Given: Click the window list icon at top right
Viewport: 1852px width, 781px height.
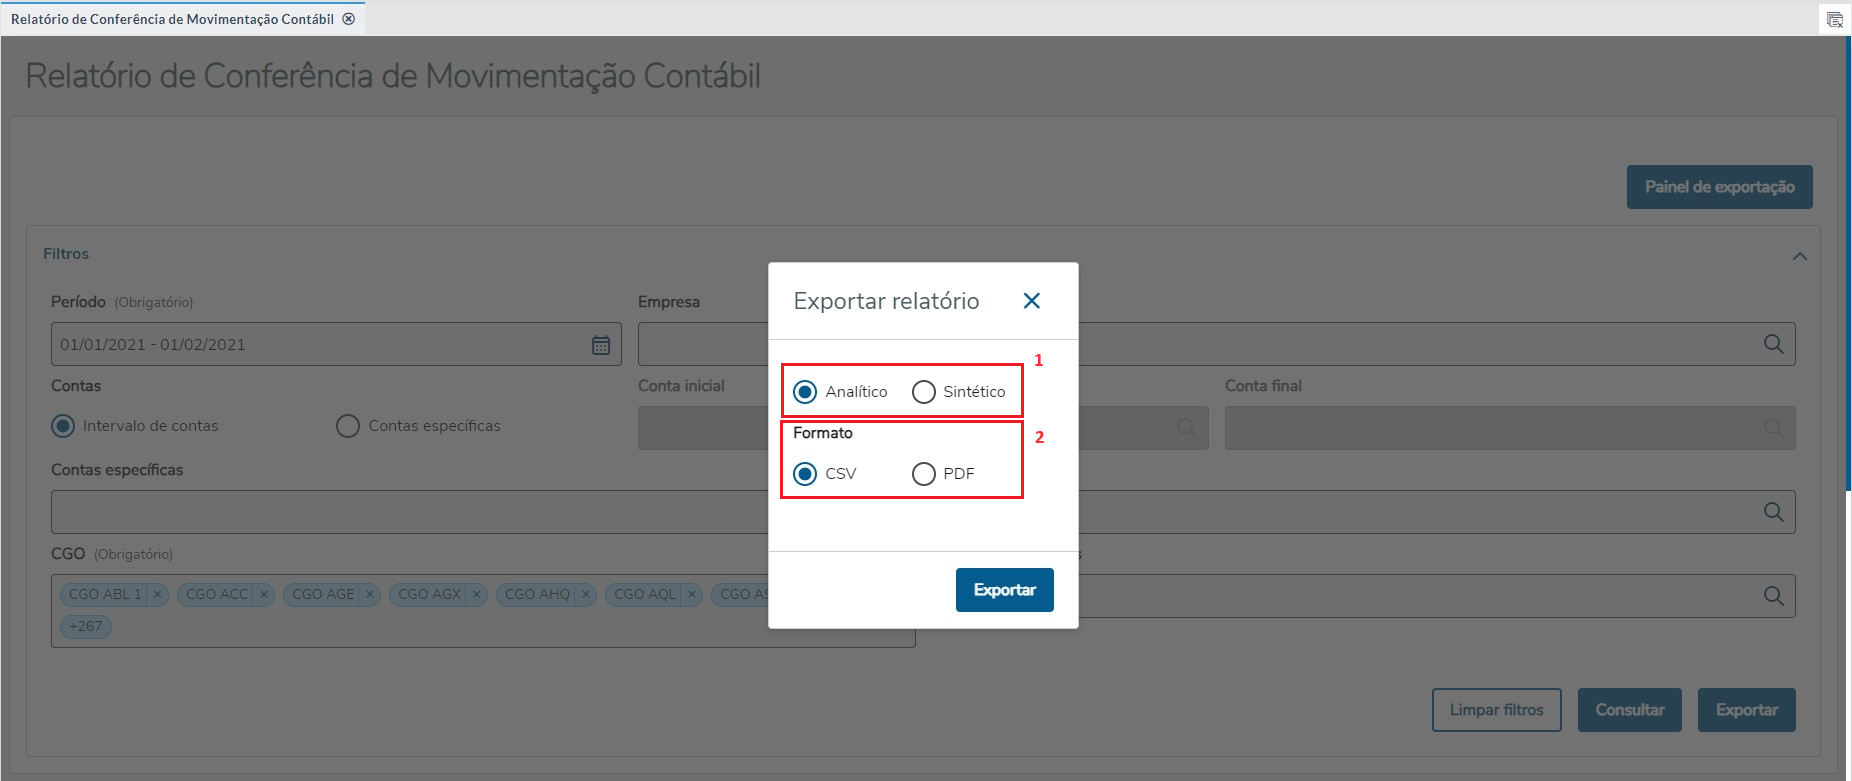Looking at the screenshot, I should point(1834,19).
